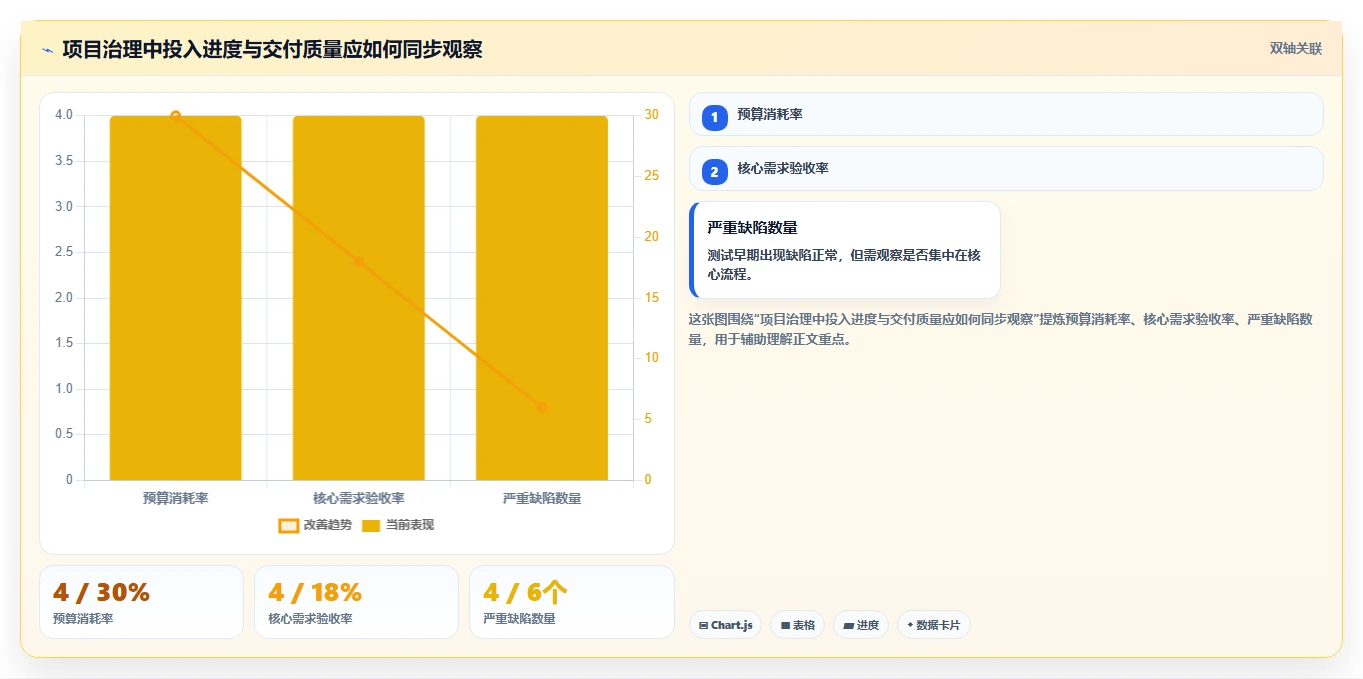The height and width of the screenshot is (679, 1363).
Task: Toggle 当前表现 legend swatch
Action: point(371,525)
